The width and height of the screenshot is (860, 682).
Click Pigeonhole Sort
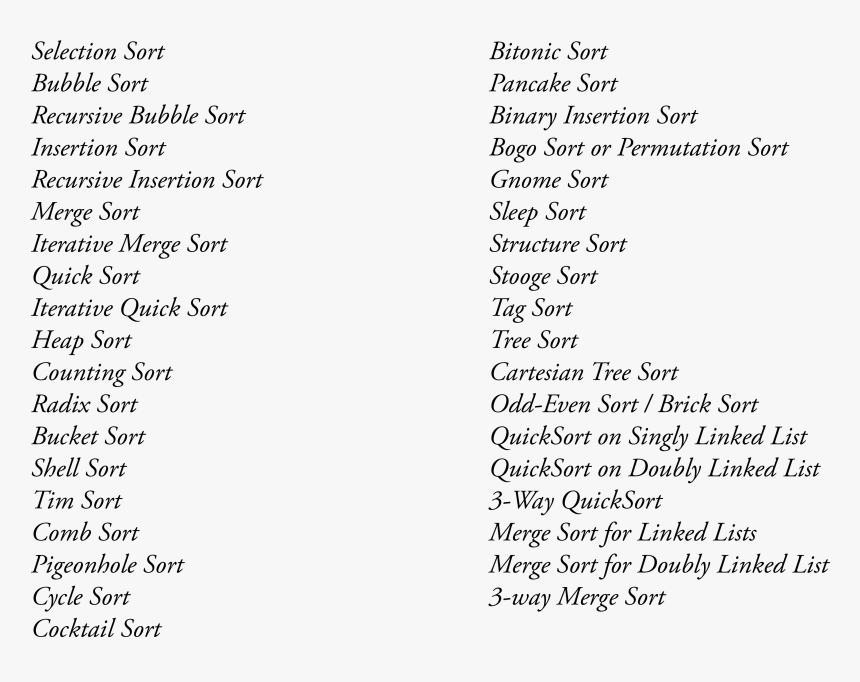tap(108, 565)
